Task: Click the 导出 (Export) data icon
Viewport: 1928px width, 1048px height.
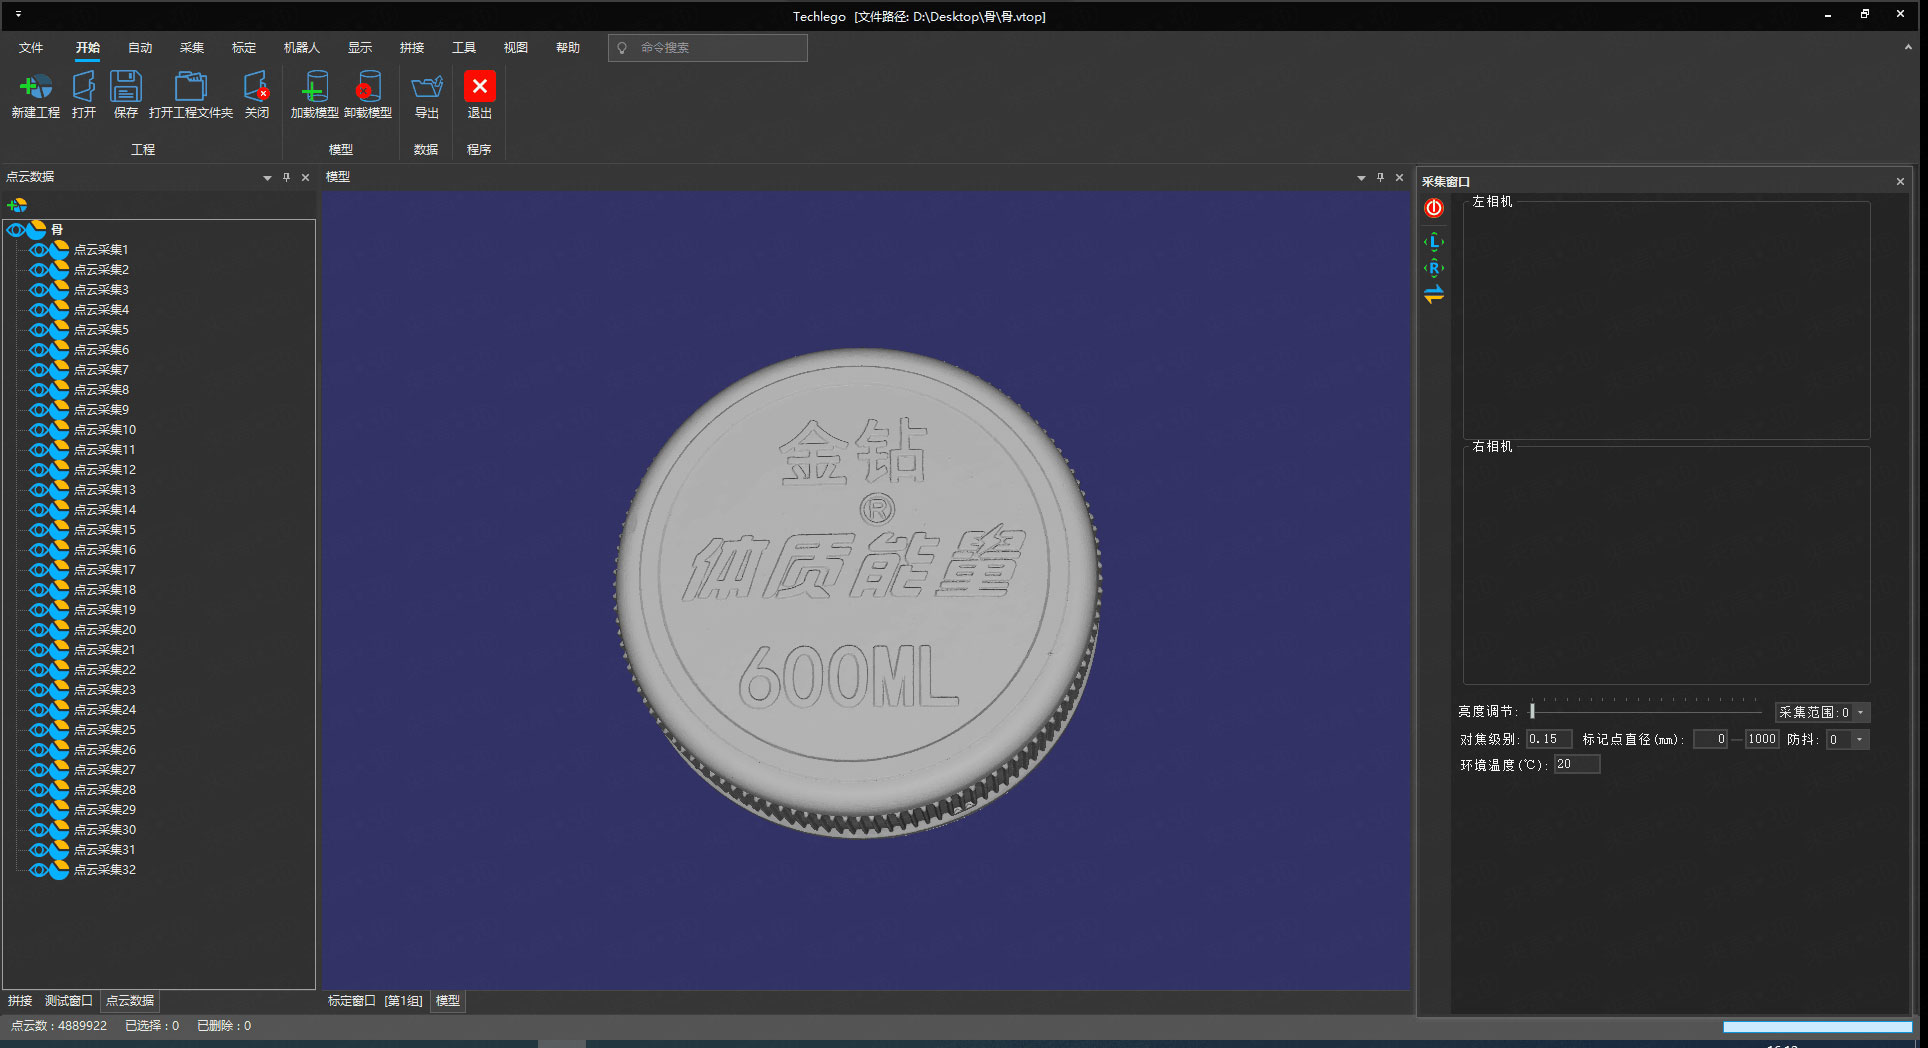Action: pyautogui.click(x=427, y=88)
